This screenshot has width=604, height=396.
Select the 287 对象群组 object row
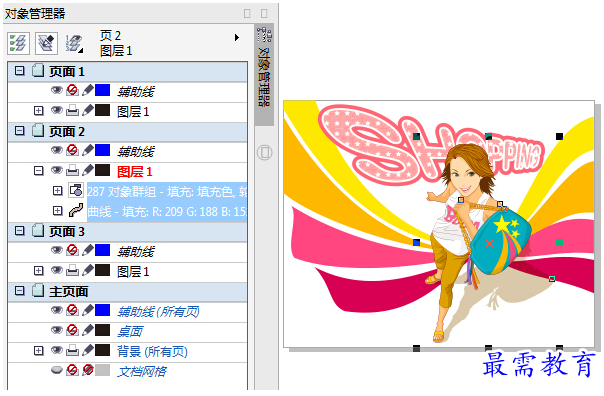[167, 191]
